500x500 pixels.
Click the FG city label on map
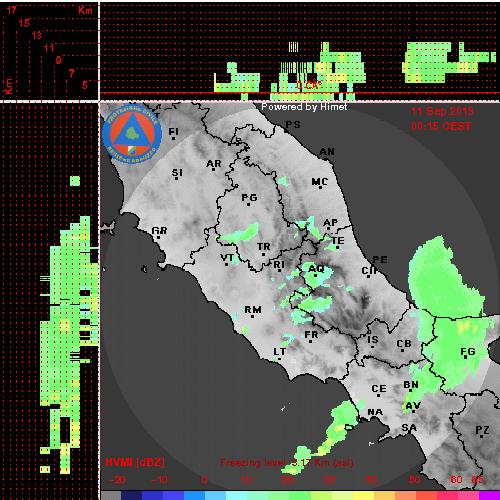tap(468, 351)
